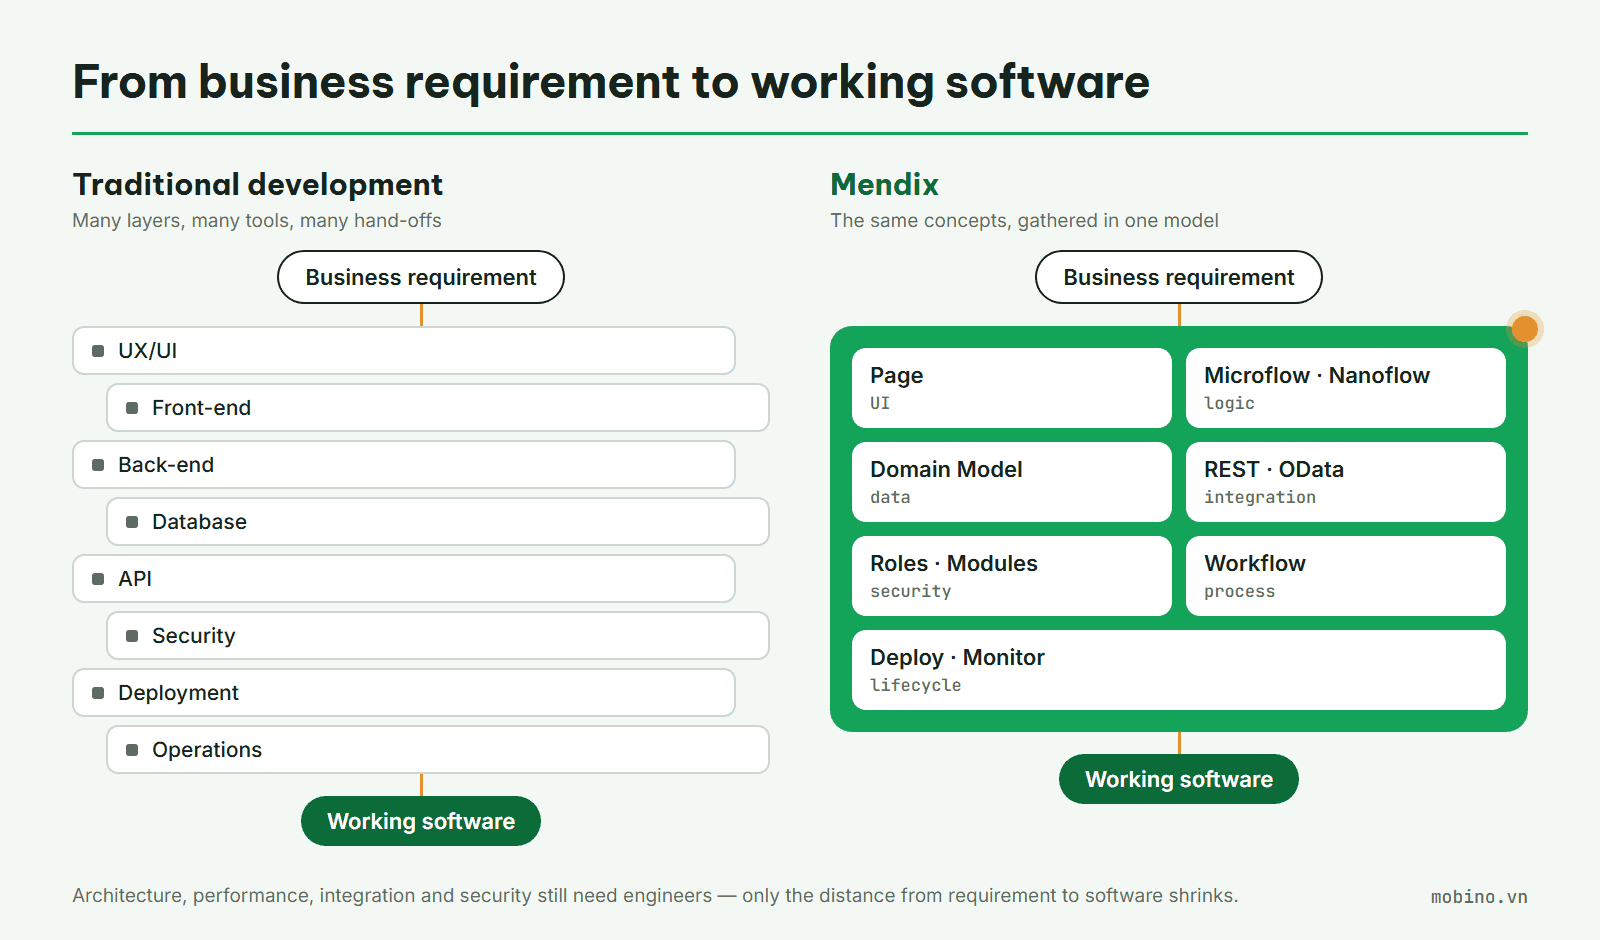Screen dimensions: 1600x940
Task: Open the Deploy · Monitor lifecycle card
Action: click(x=1179, y=670)
